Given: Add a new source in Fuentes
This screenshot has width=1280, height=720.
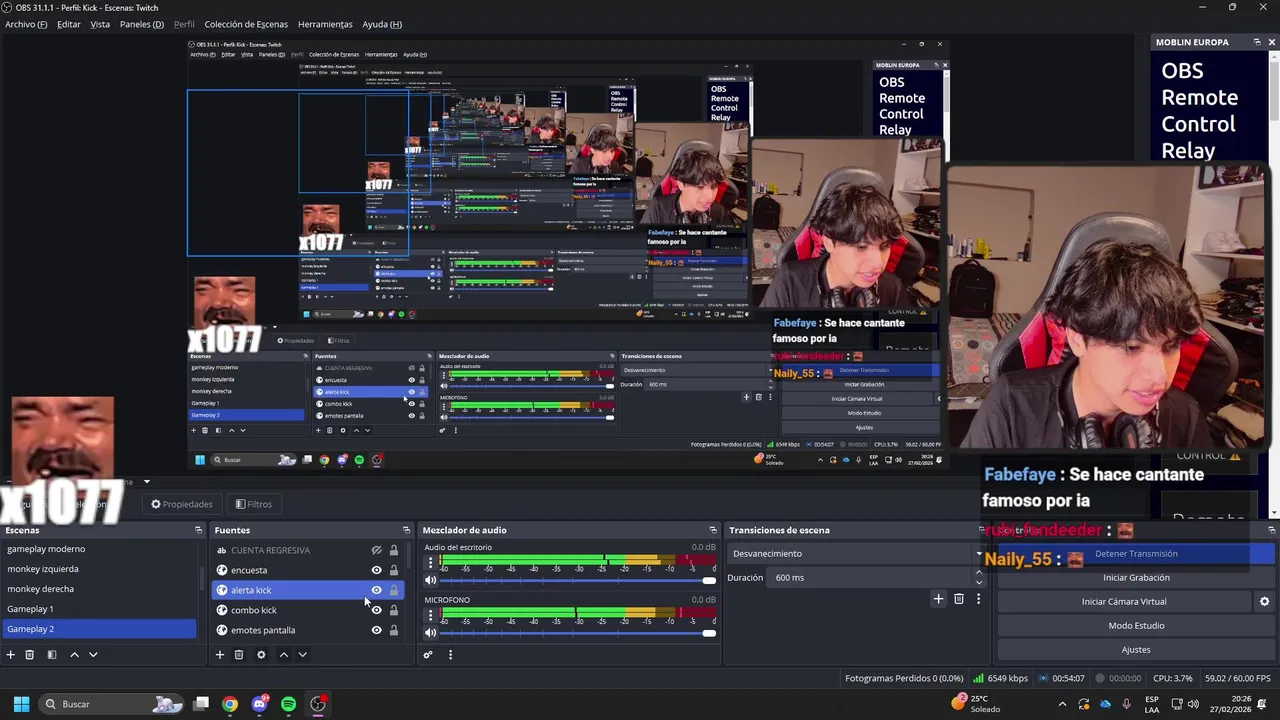Looking at the screenshot, I should coord(219,655).
